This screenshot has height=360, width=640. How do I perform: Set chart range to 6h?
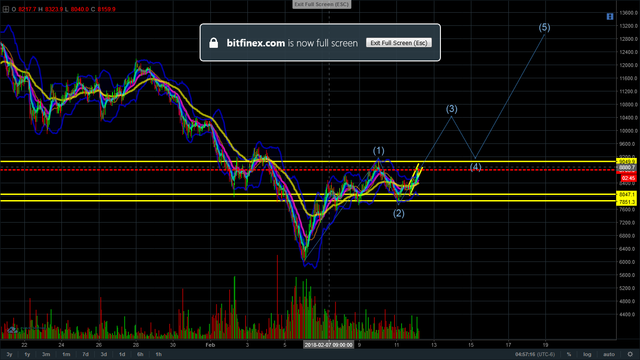(140, 354)
